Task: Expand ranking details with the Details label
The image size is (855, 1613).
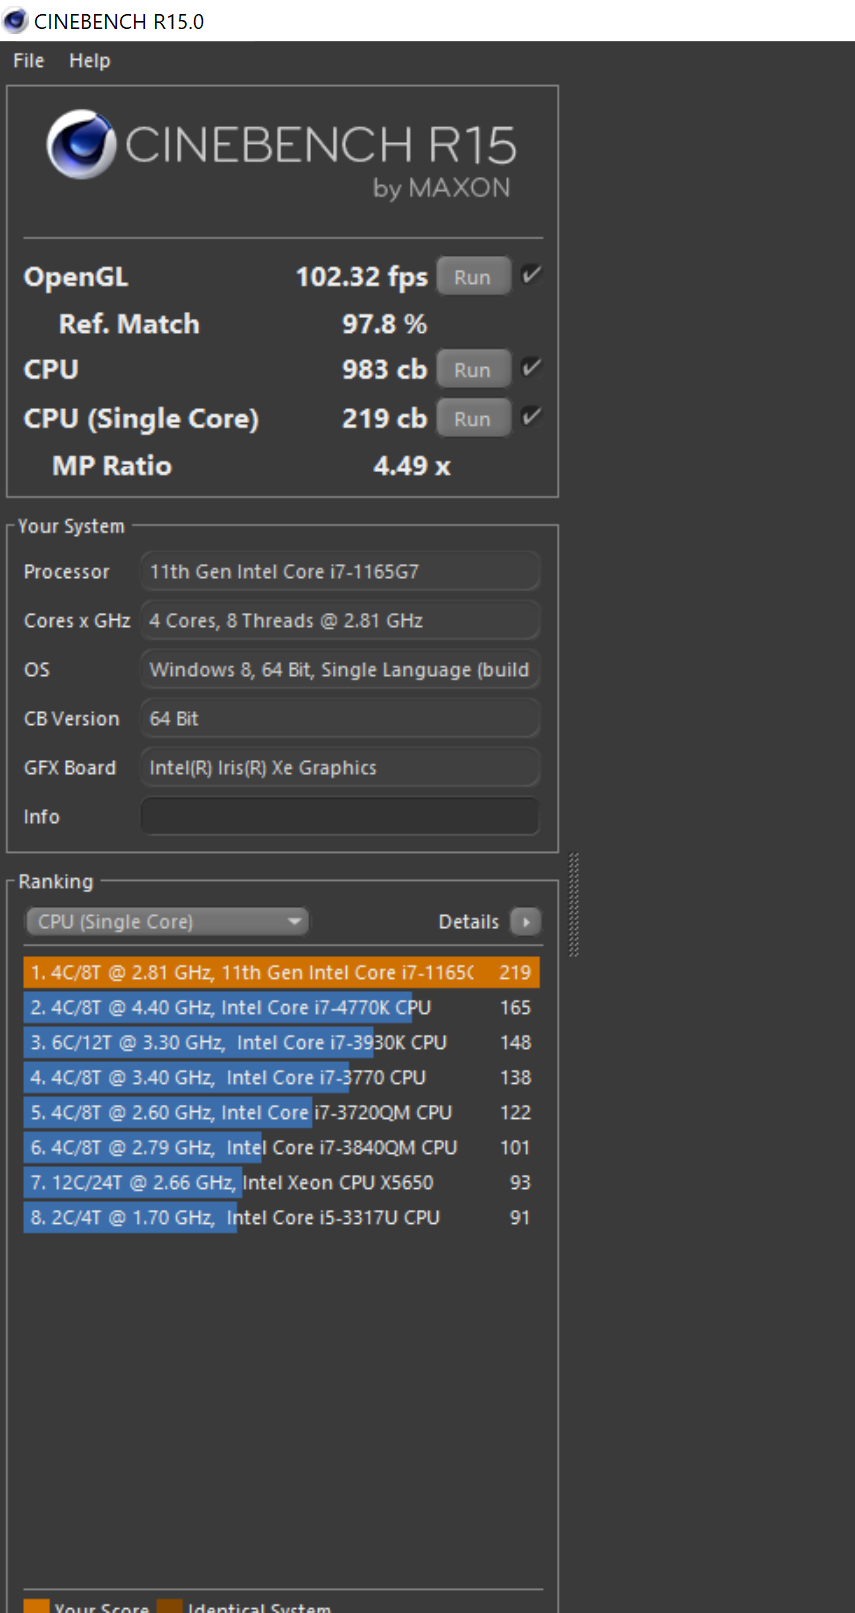Action: pyautogui.click(x=468, y=922)
